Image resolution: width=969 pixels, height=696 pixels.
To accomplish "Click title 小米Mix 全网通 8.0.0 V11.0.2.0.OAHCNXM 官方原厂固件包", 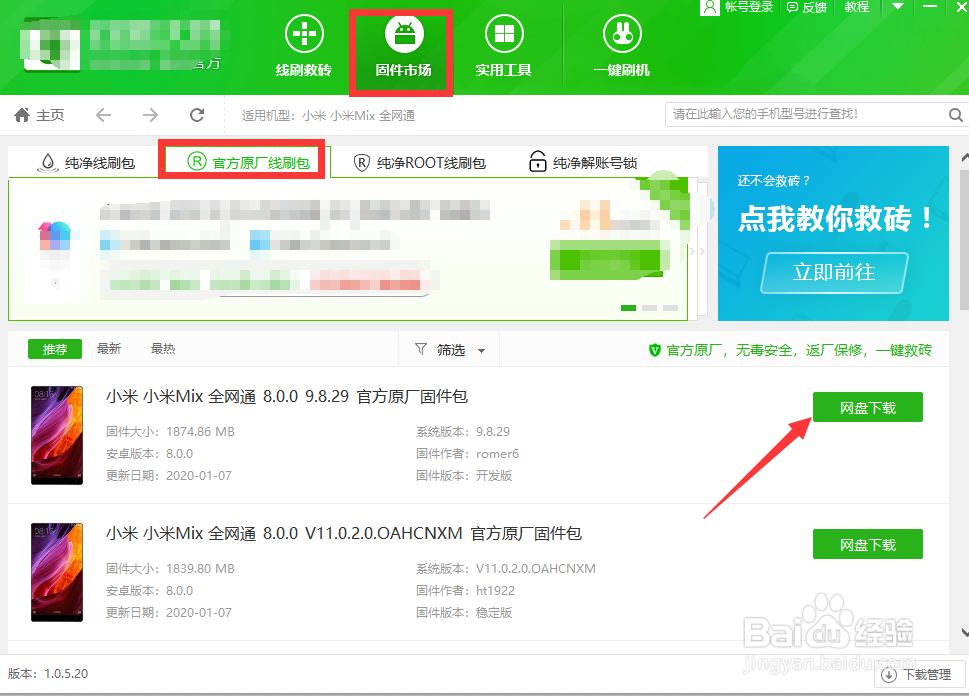I will 344,533.
